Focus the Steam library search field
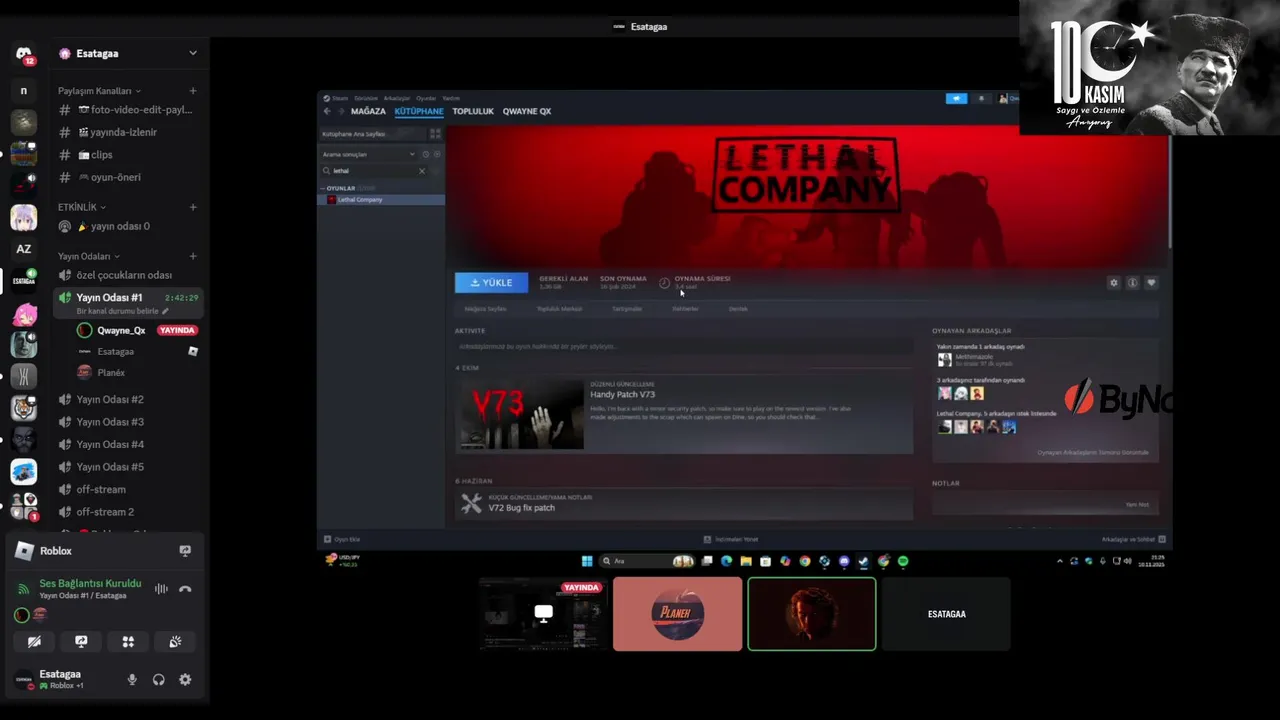The image size is (1280, 720). tap(372, 171)
